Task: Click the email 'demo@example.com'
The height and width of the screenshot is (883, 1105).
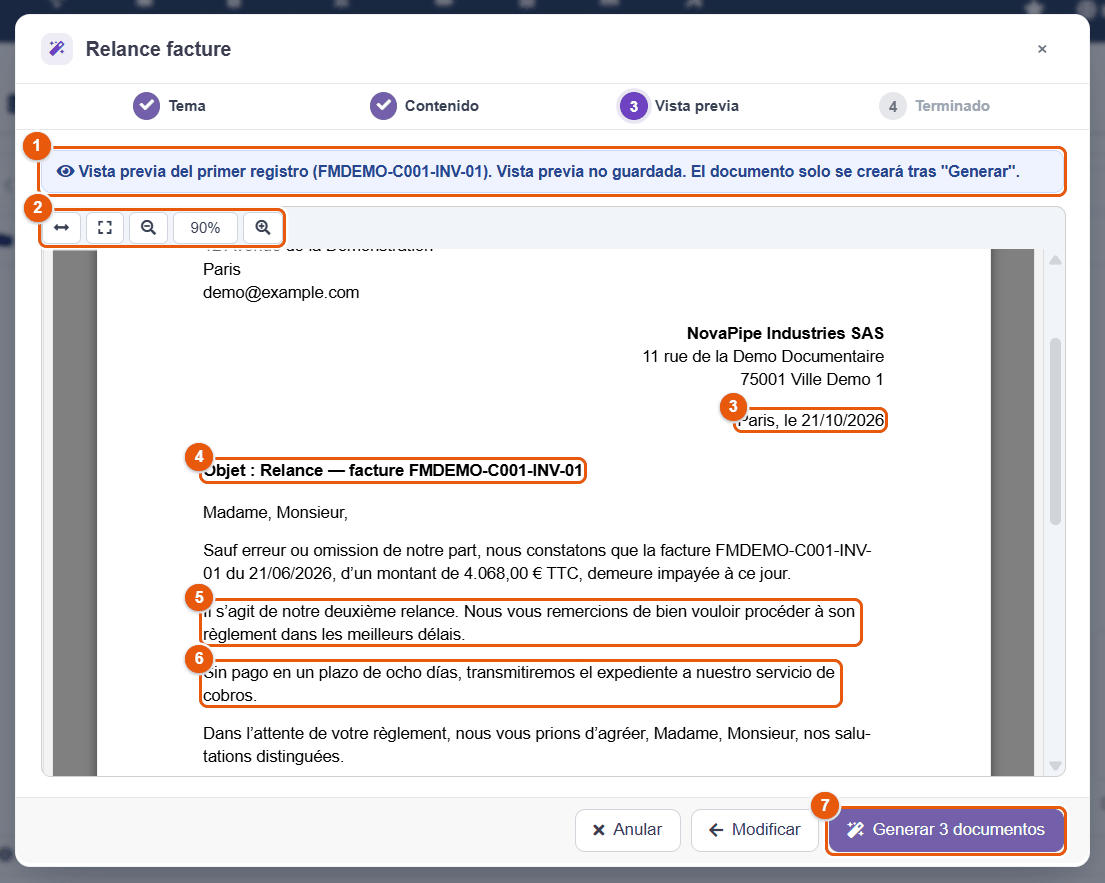Action: point(281,292)
